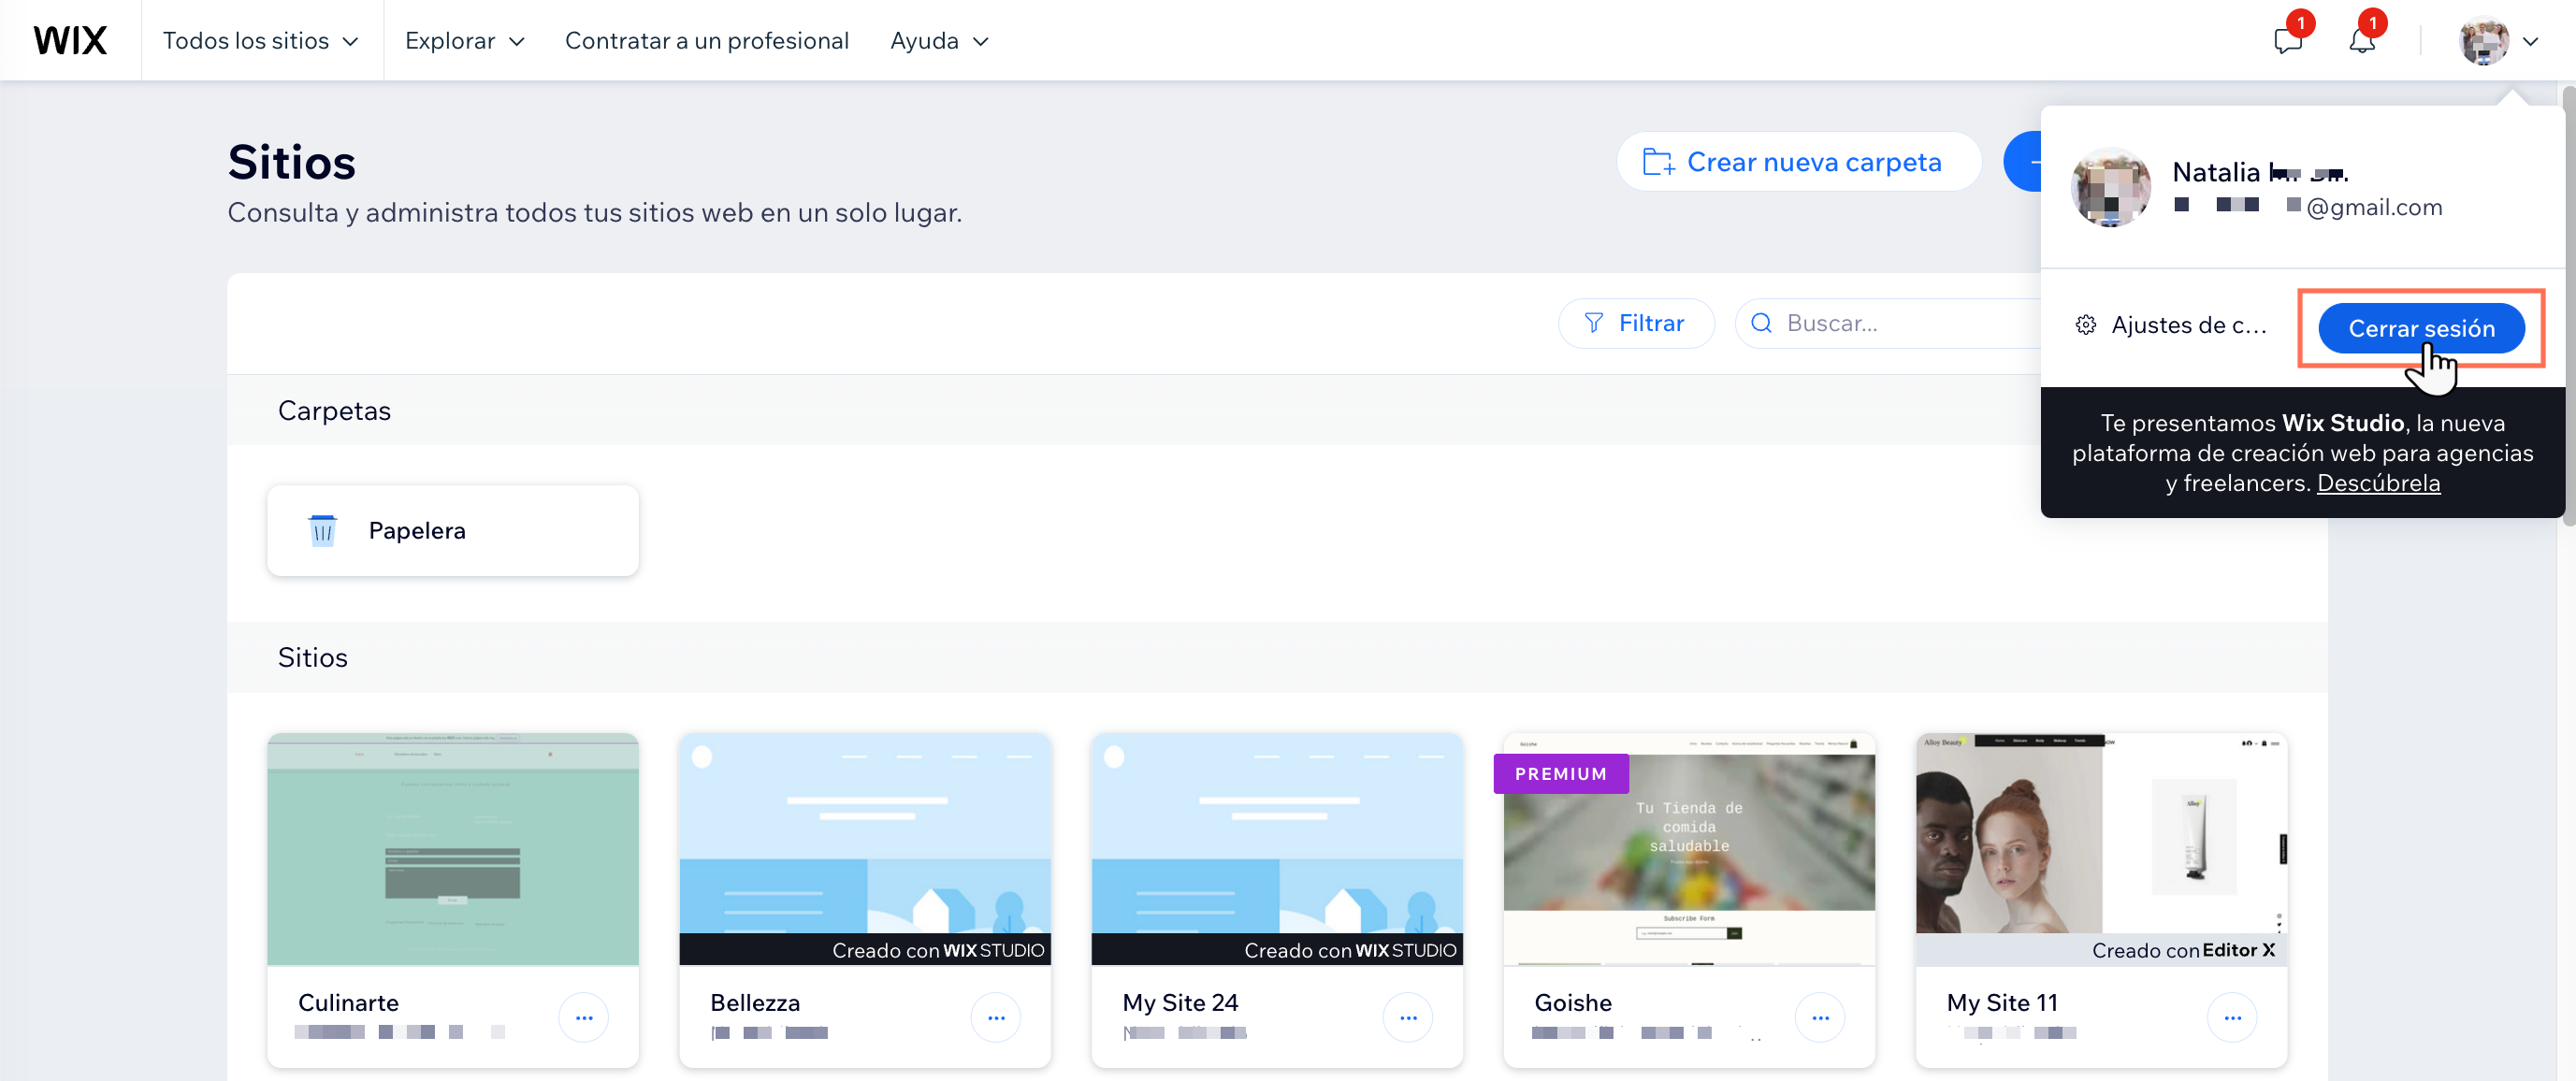Open more actions for My Site 24

coord(1408,1017)
